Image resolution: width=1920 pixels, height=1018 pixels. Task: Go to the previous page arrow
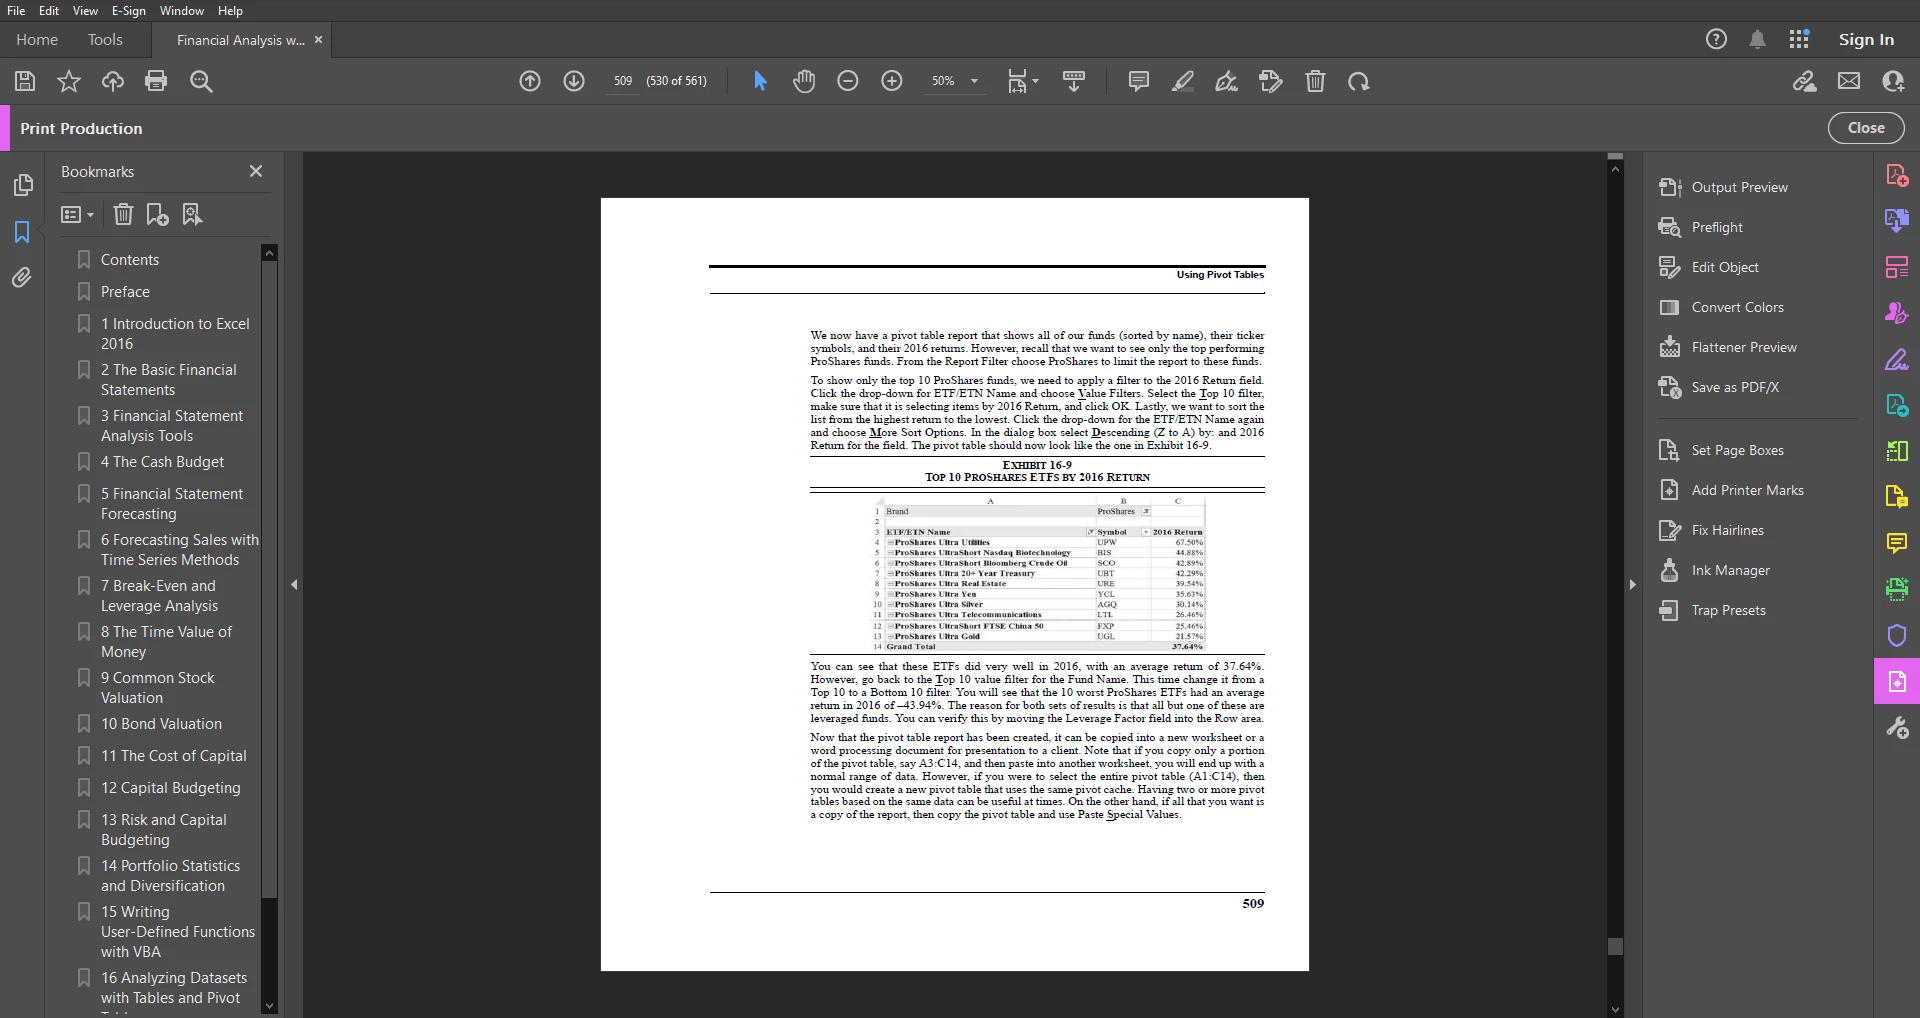530,81
